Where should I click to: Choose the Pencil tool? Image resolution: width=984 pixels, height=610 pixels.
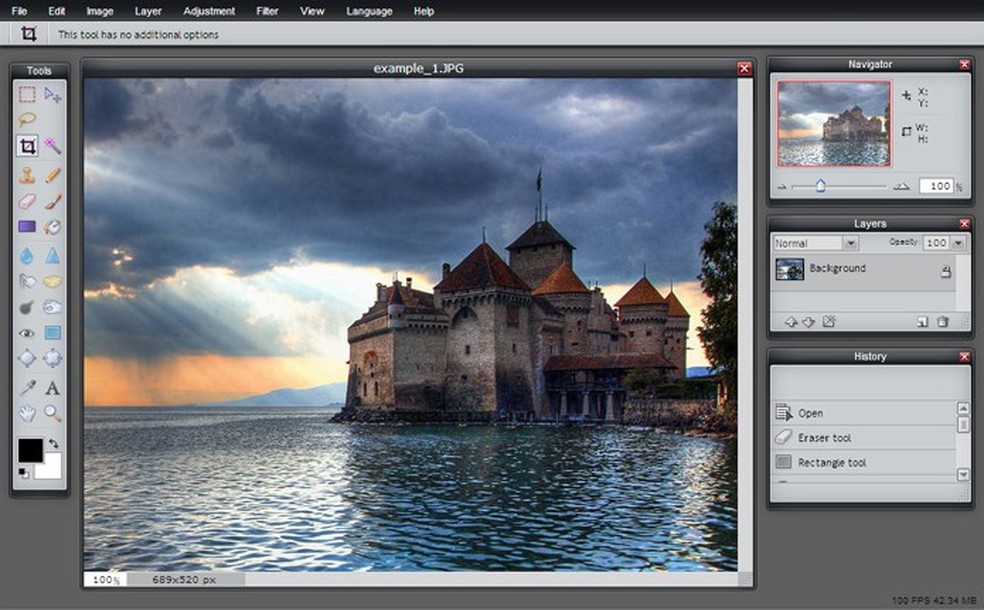[x=53, y=175]
